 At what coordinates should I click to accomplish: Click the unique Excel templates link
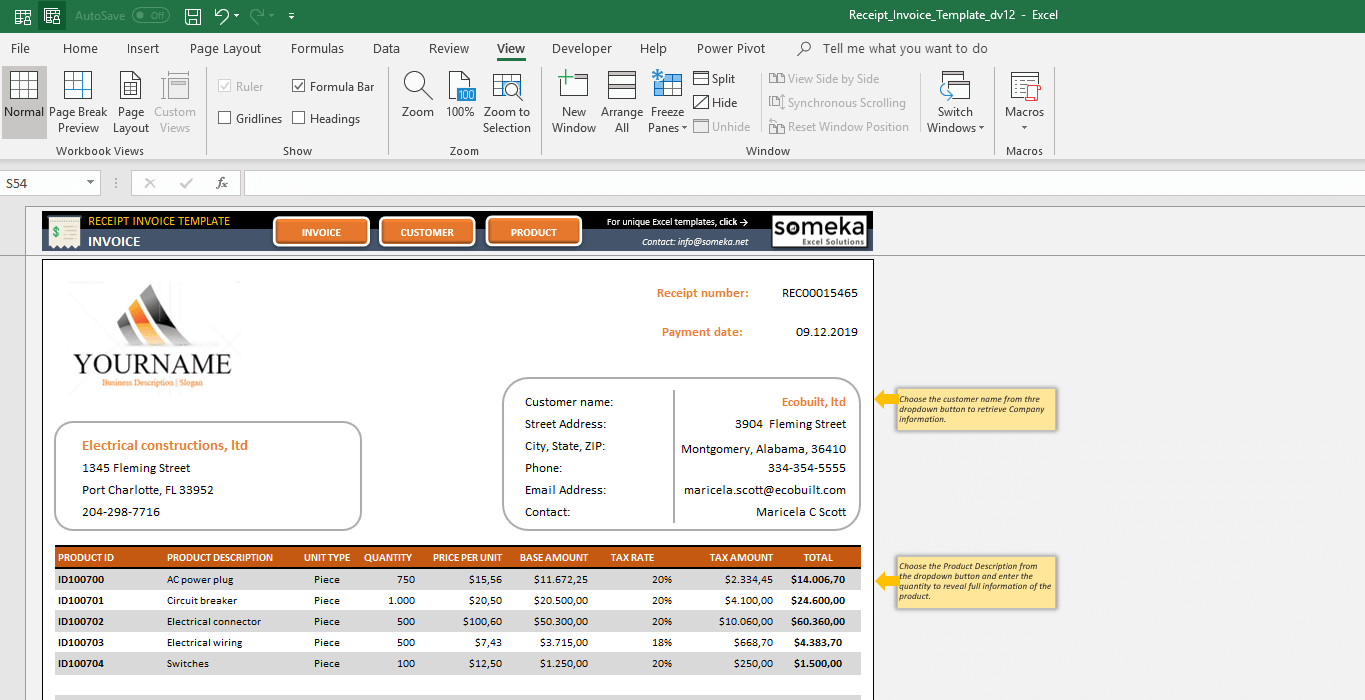coord(678,222)
